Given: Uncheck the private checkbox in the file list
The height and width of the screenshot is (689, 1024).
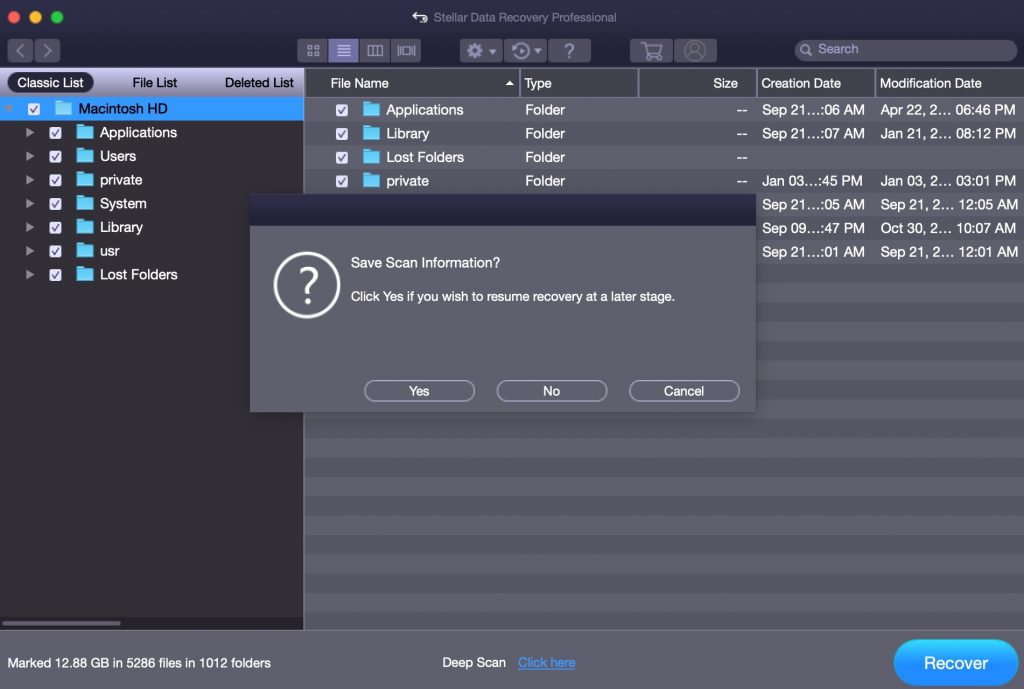Looking at the screenshot, I should (x=342, y=181).
